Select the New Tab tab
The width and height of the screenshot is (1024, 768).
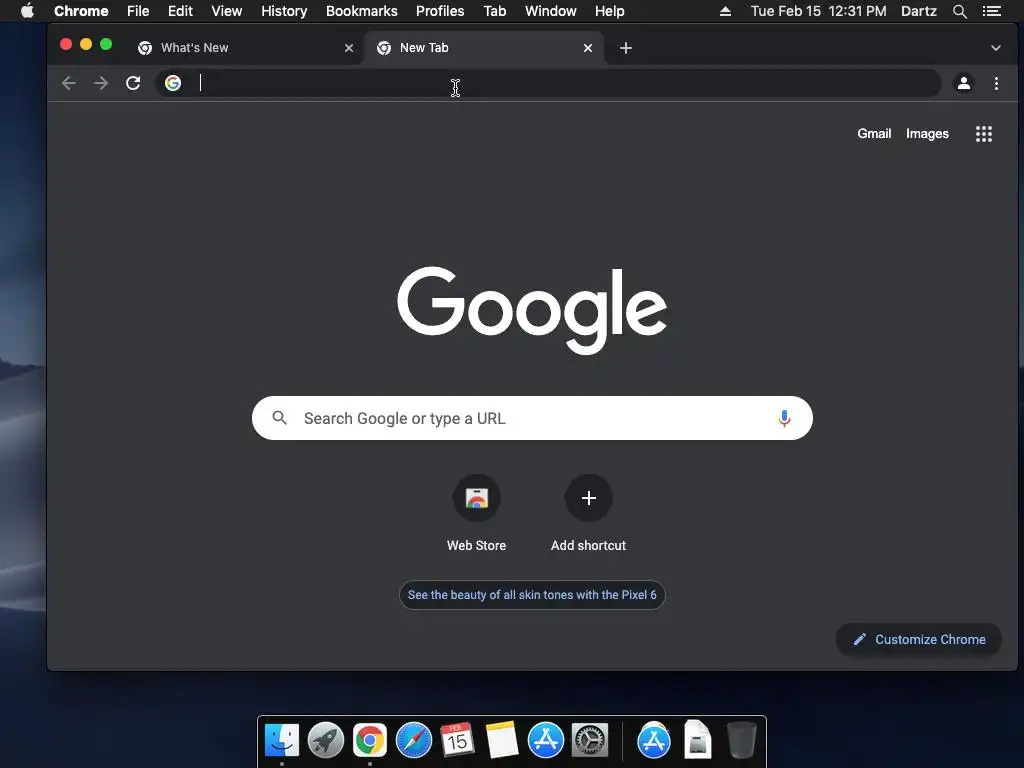[x=484, y=48]
